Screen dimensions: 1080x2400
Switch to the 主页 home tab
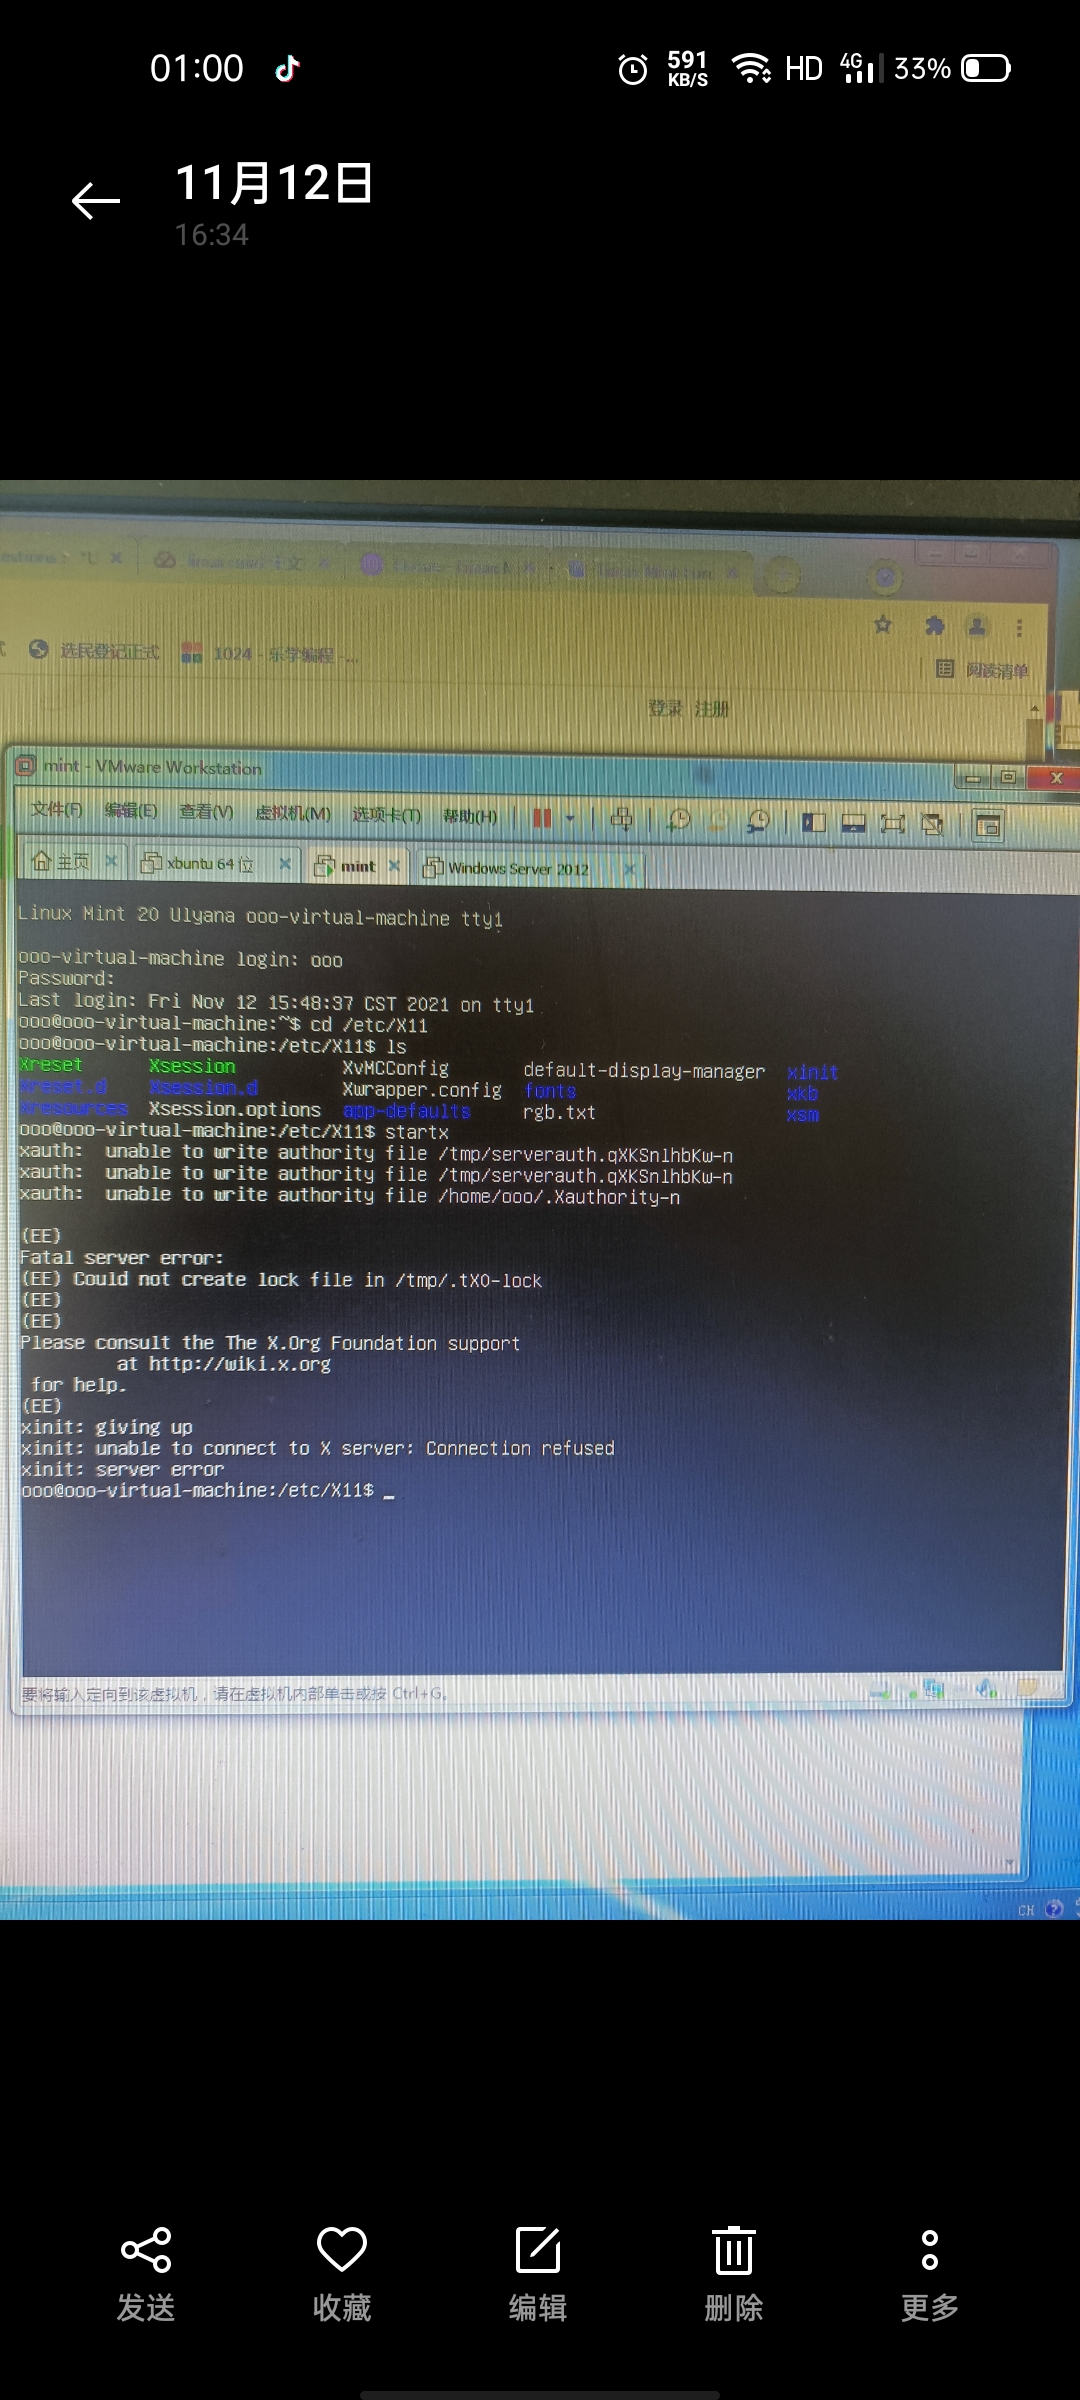click(x=62, y=861)
